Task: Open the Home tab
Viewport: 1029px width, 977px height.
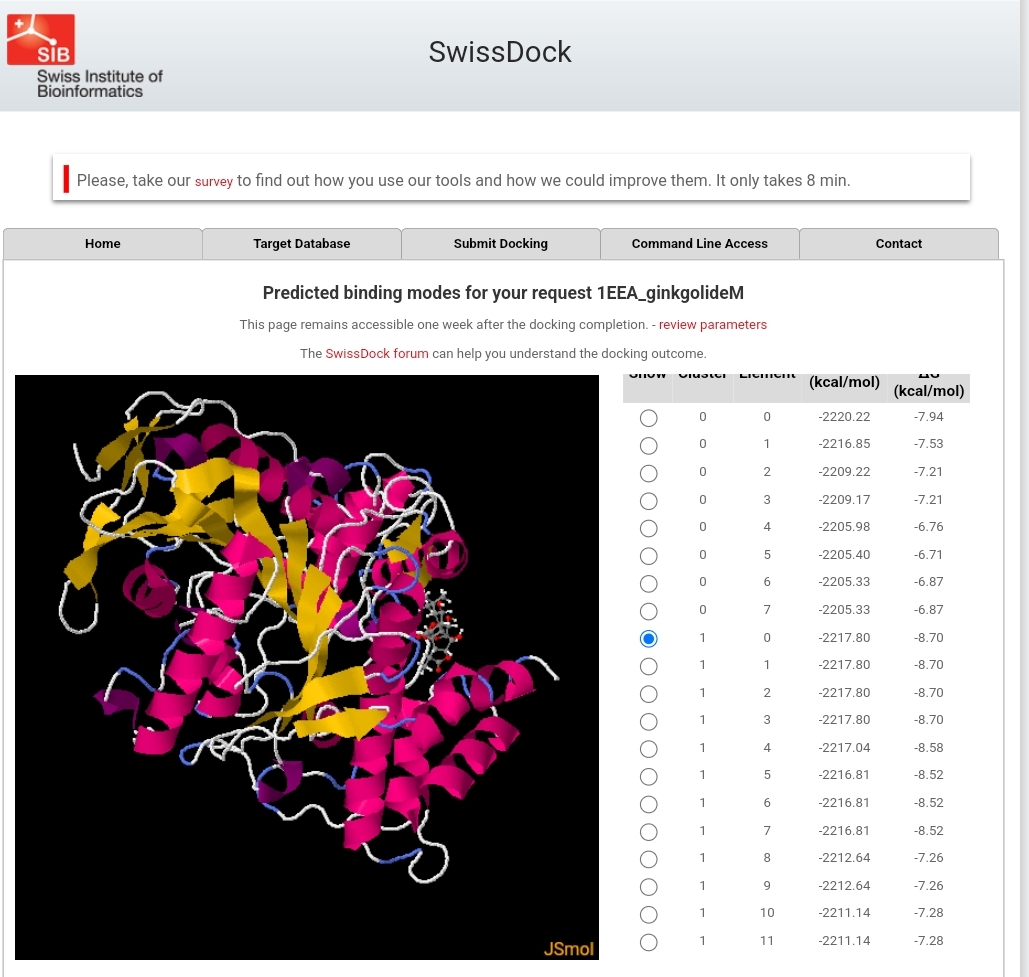Action: (x=103, y=243)
